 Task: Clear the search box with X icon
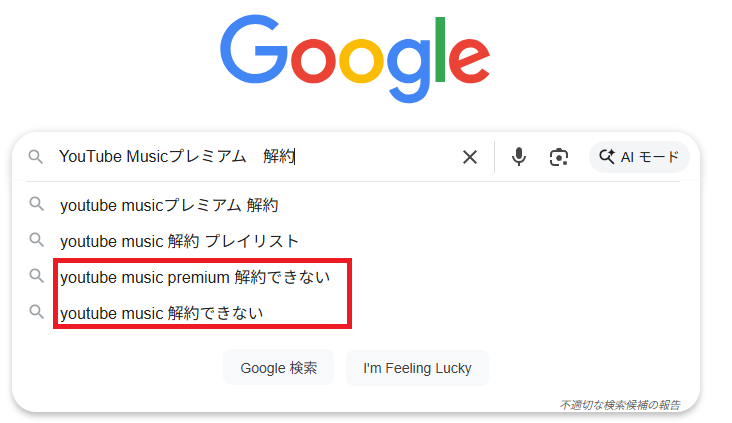point(469,157)
